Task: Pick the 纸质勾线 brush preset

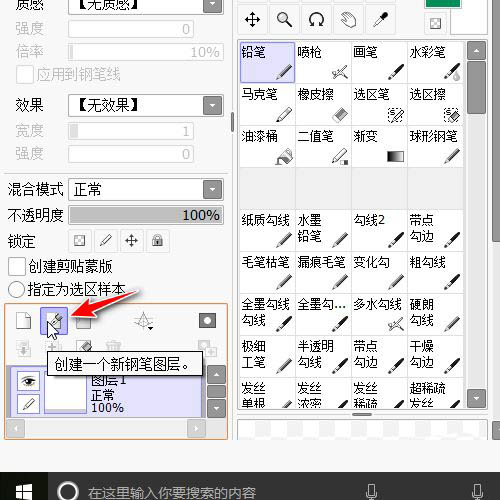Action: tap(267, 231)
